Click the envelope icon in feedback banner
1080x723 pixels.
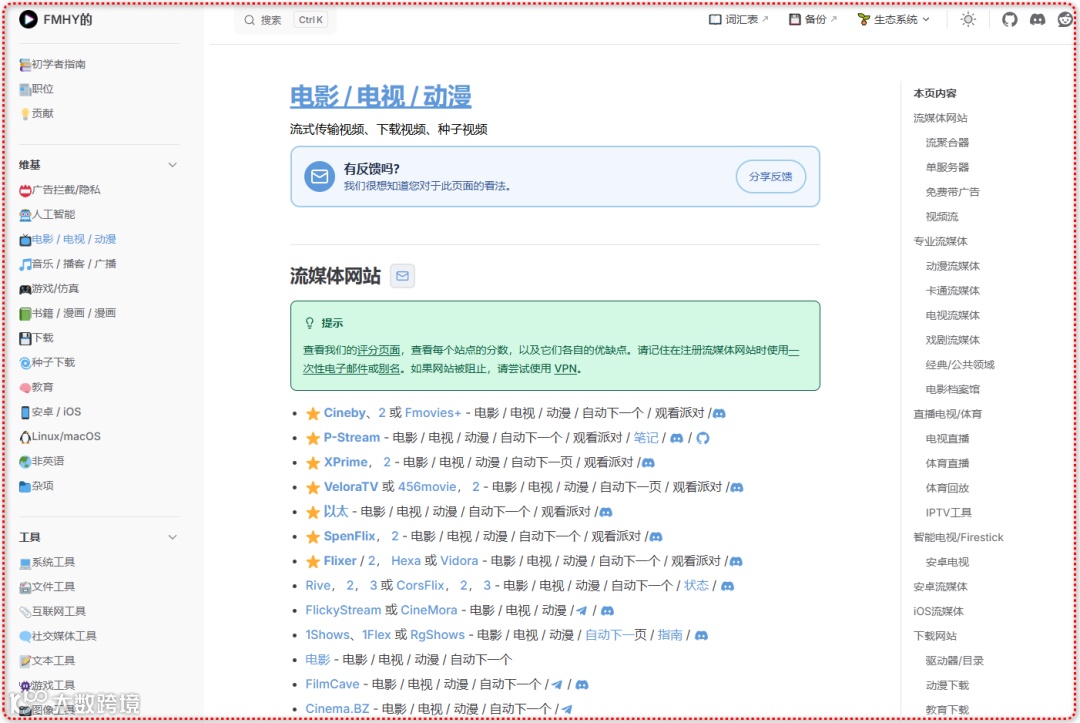pyautogui.click(x=320, y=177)
